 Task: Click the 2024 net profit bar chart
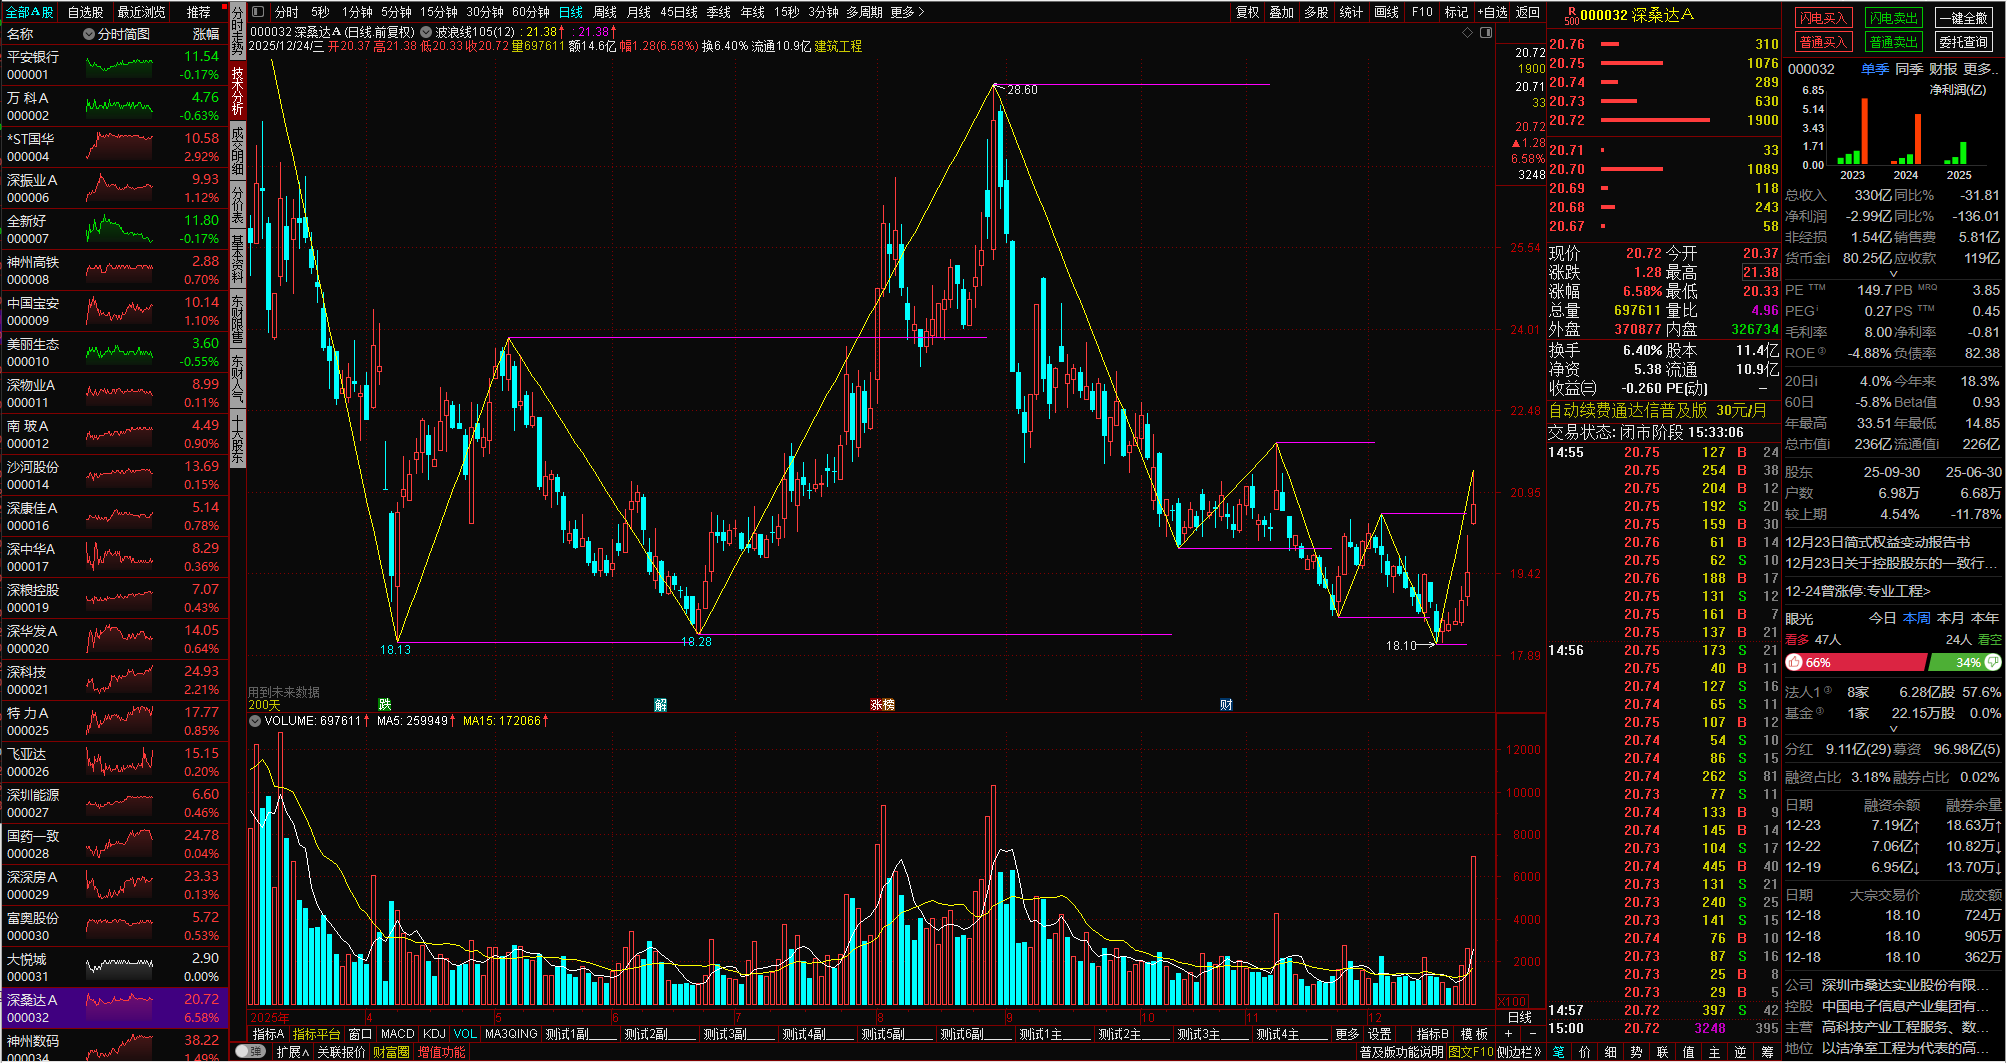point(1907,138)
